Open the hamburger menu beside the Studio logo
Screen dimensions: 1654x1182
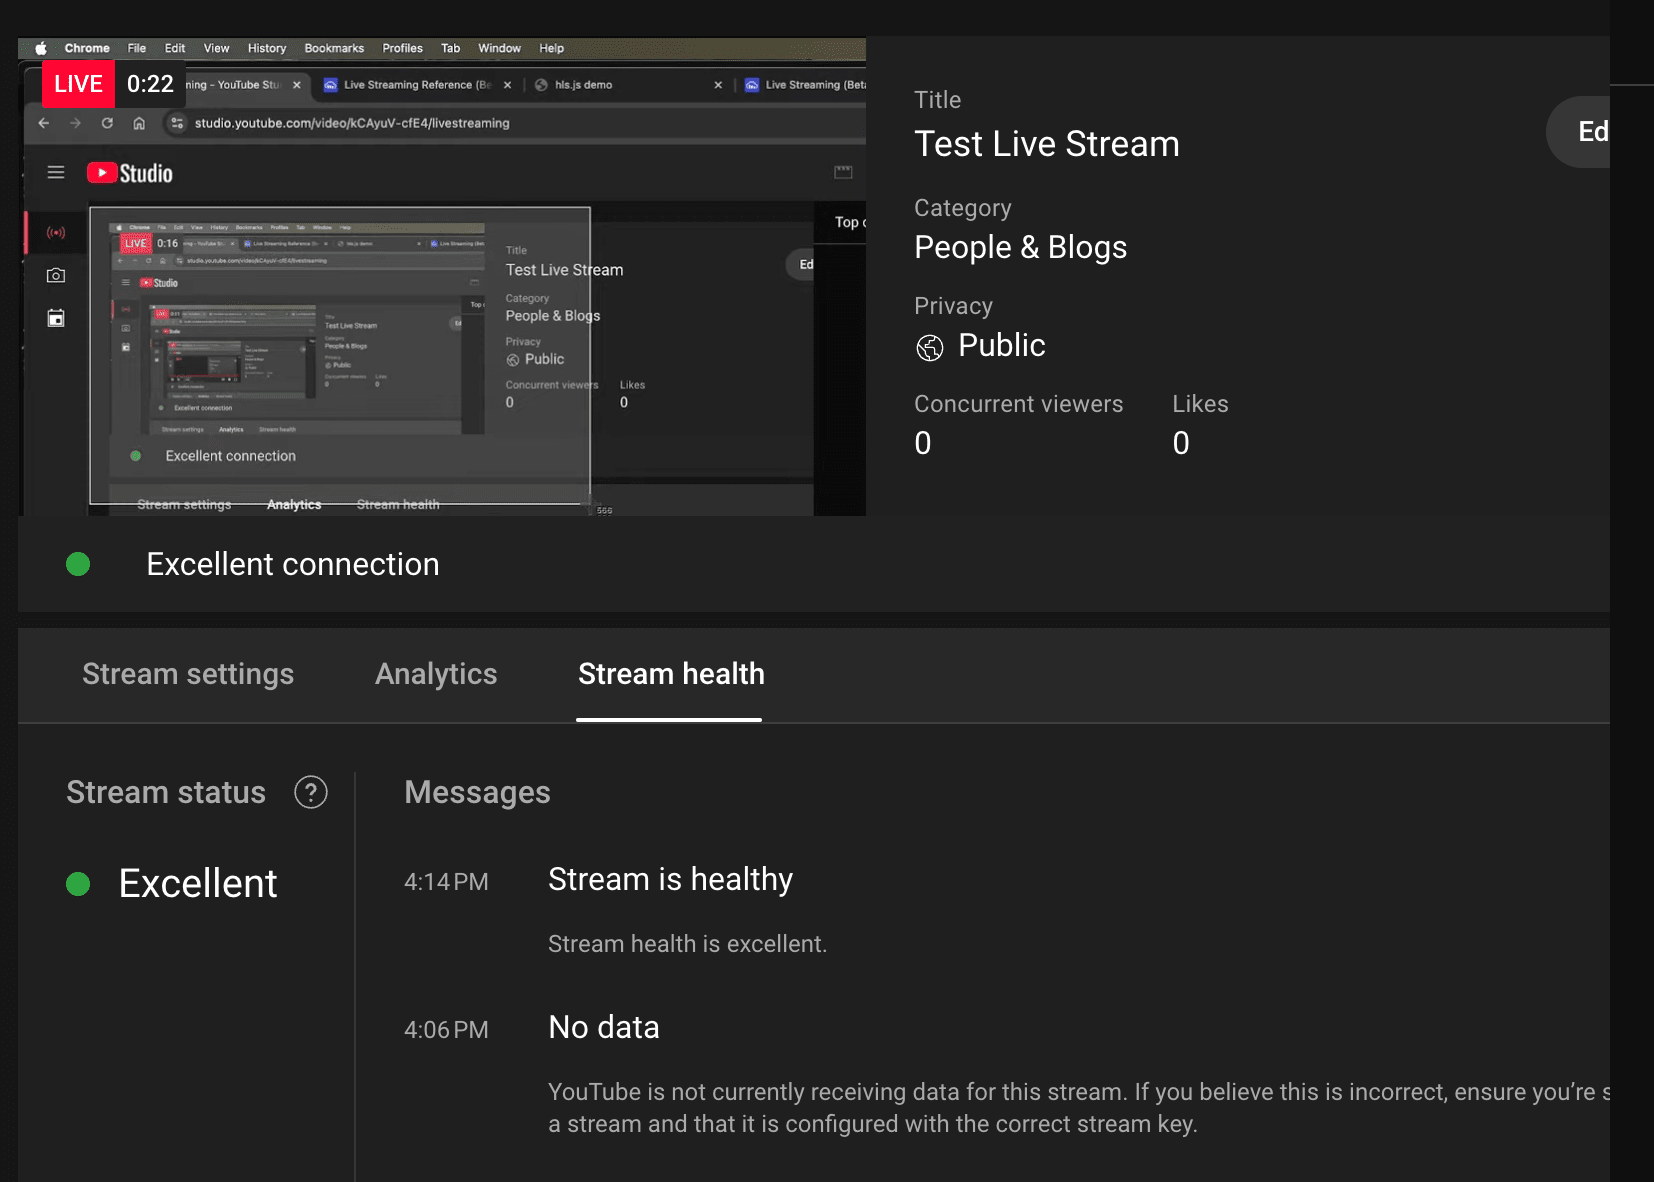[x=56, y=173]
